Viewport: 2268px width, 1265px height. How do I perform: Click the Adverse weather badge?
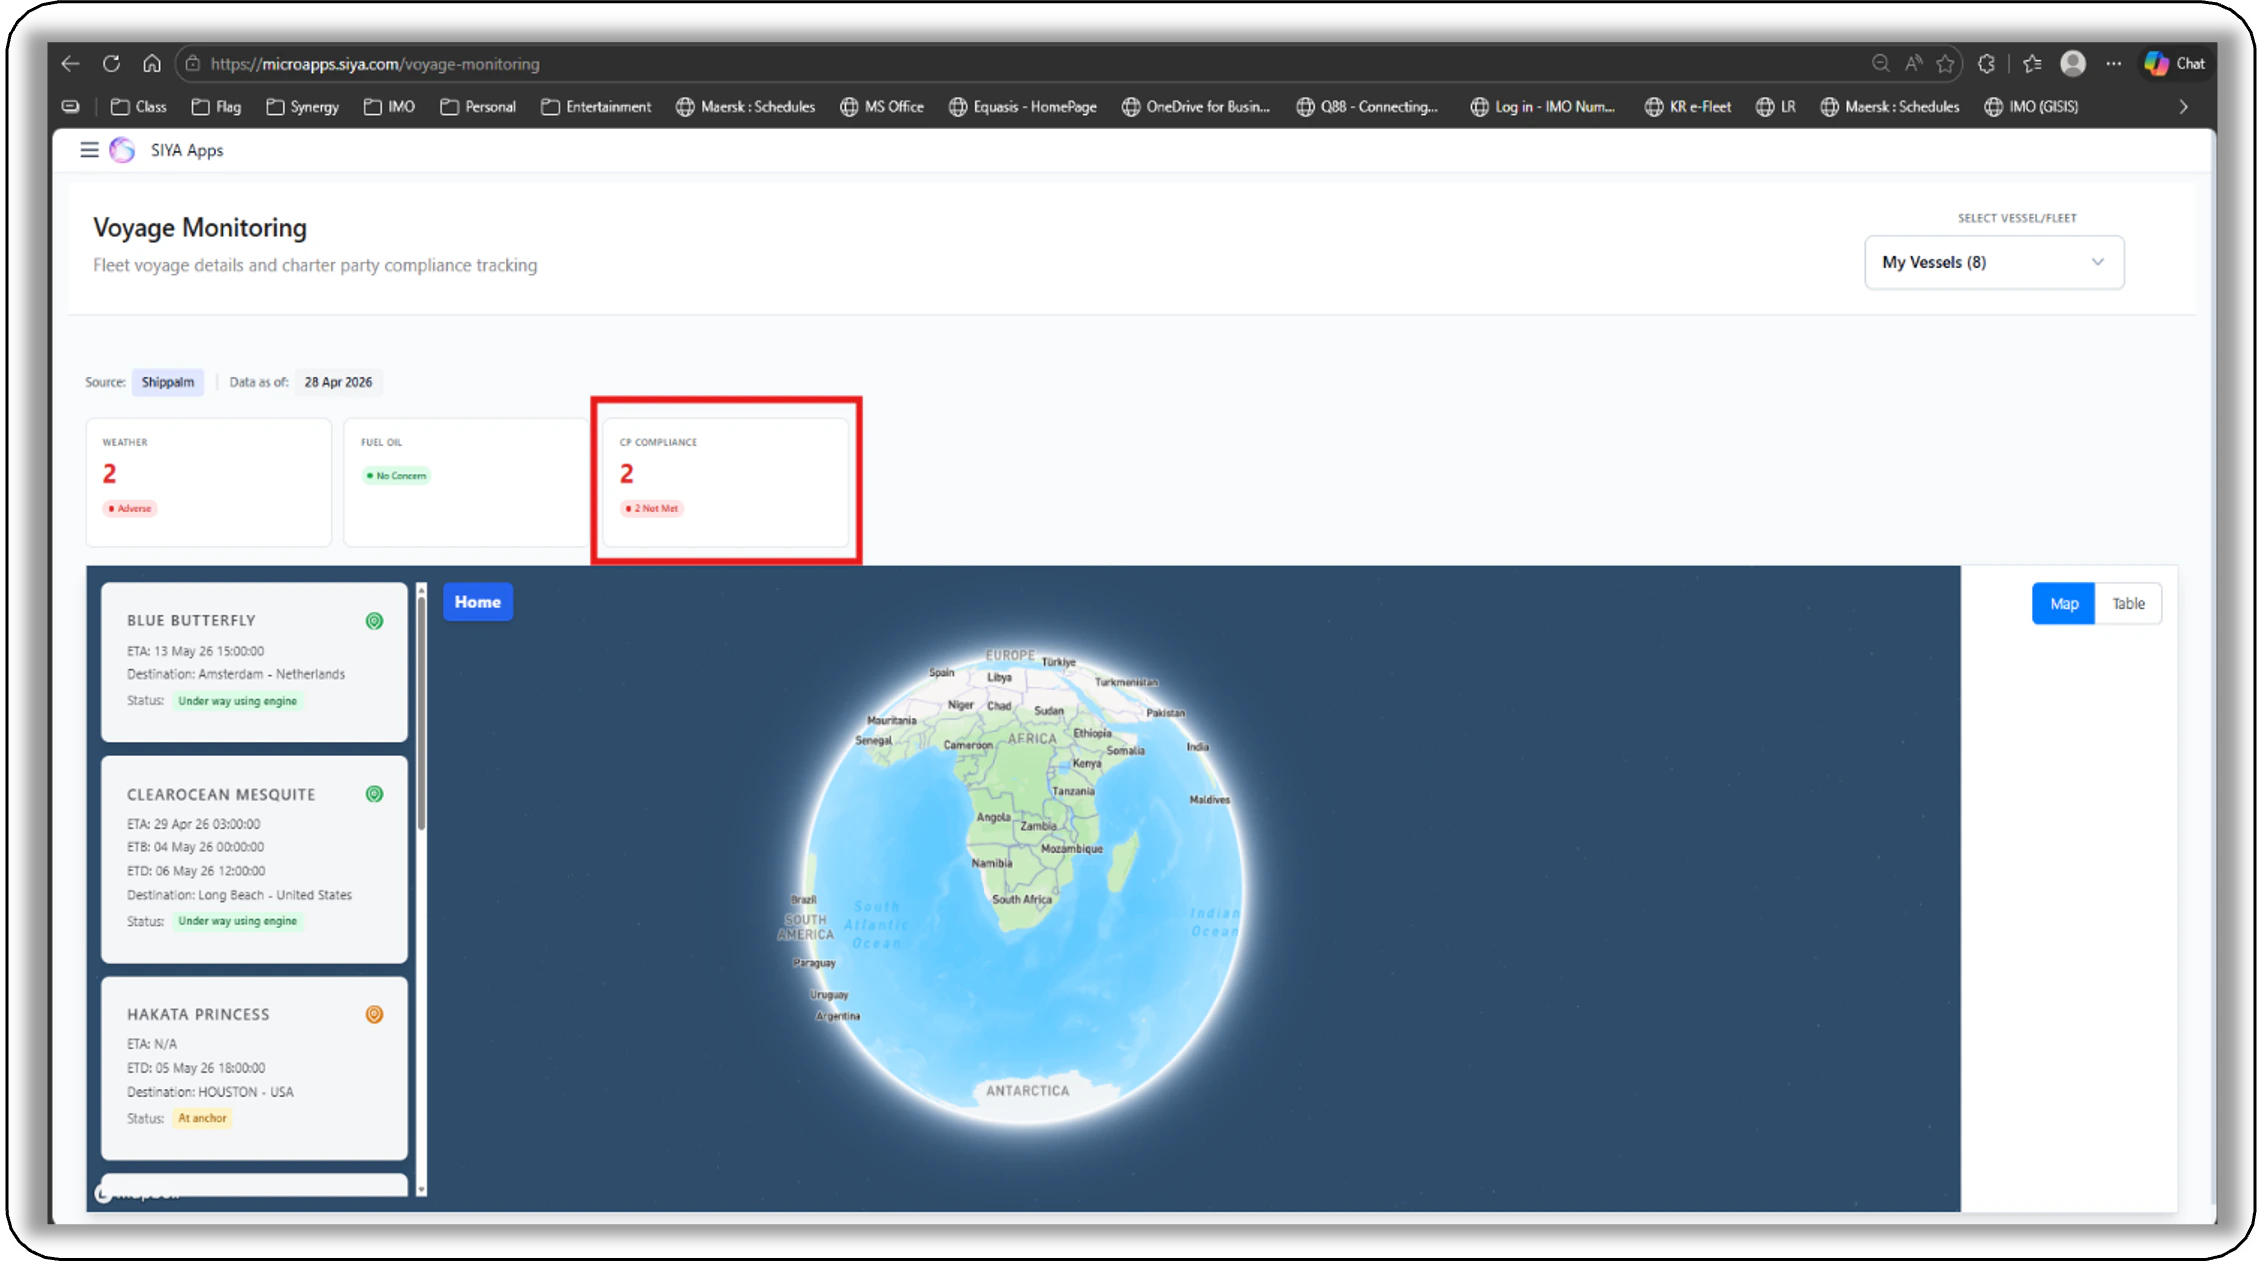pyautogui.click(x=131, y=509)
